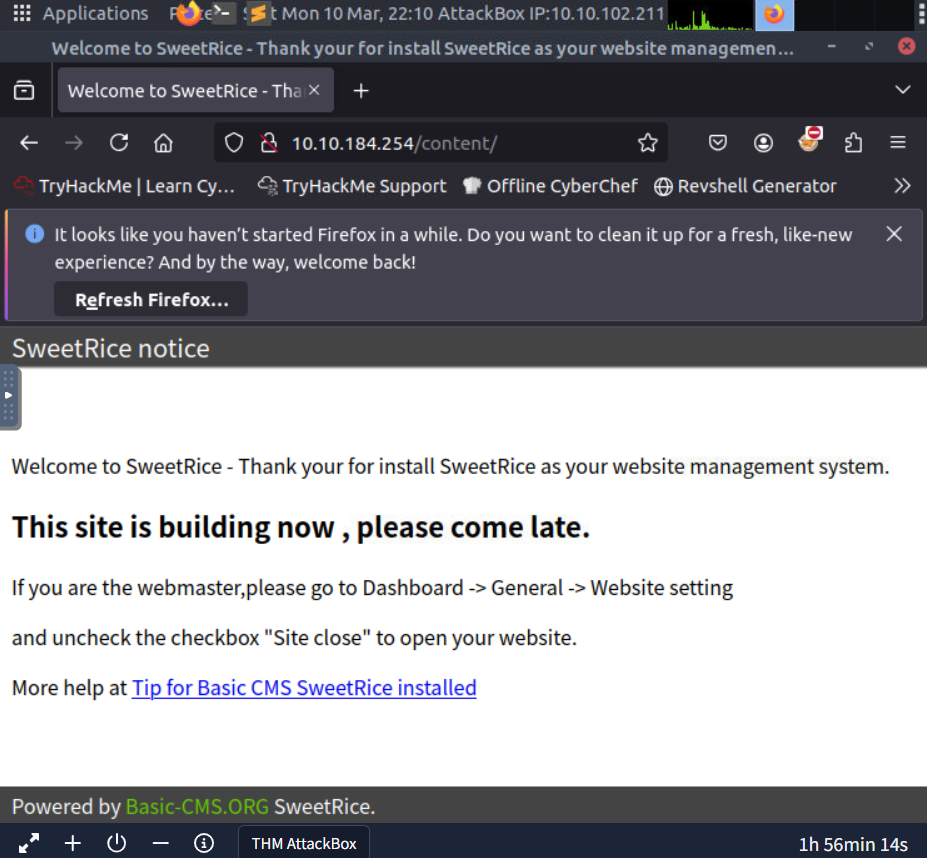The width and height of the screenshot is (927, 858).
Task: Open the Pocket save icon
Action: tap(718, 143)
